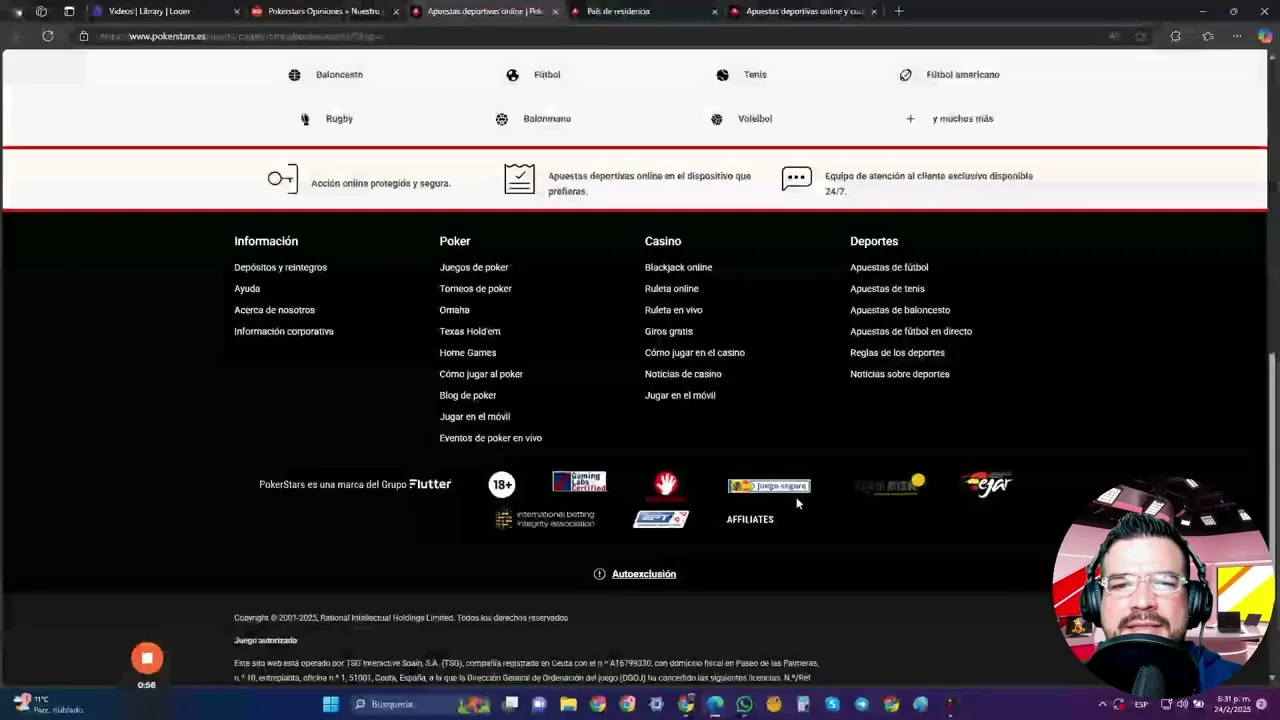Click the 18+ age restriction badge
This screenshot has width=1280, height=720.
click(502, 485)
